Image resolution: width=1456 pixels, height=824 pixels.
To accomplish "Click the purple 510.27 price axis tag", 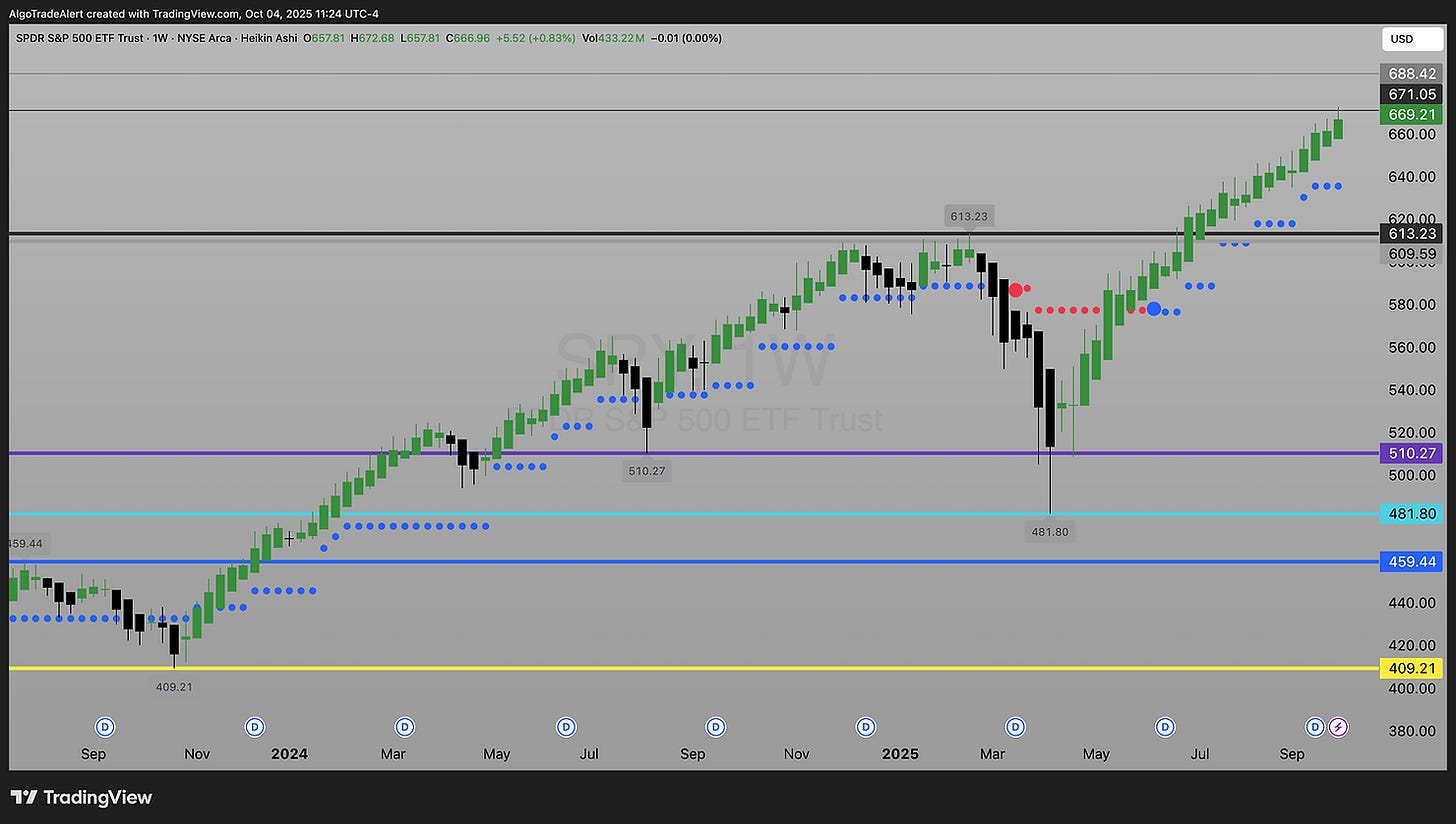I will (1412, 453).
